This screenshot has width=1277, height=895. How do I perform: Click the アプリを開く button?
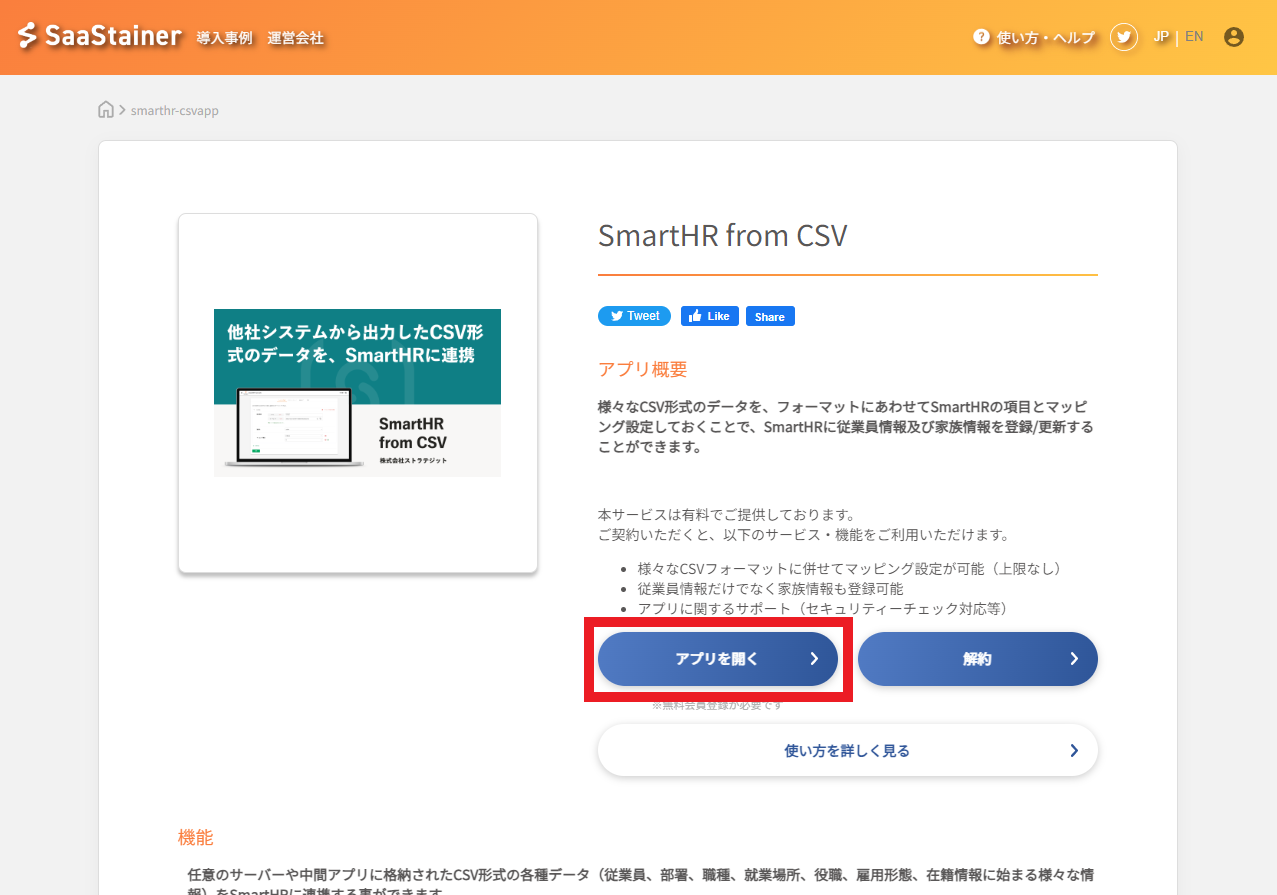tap(718, 659)
